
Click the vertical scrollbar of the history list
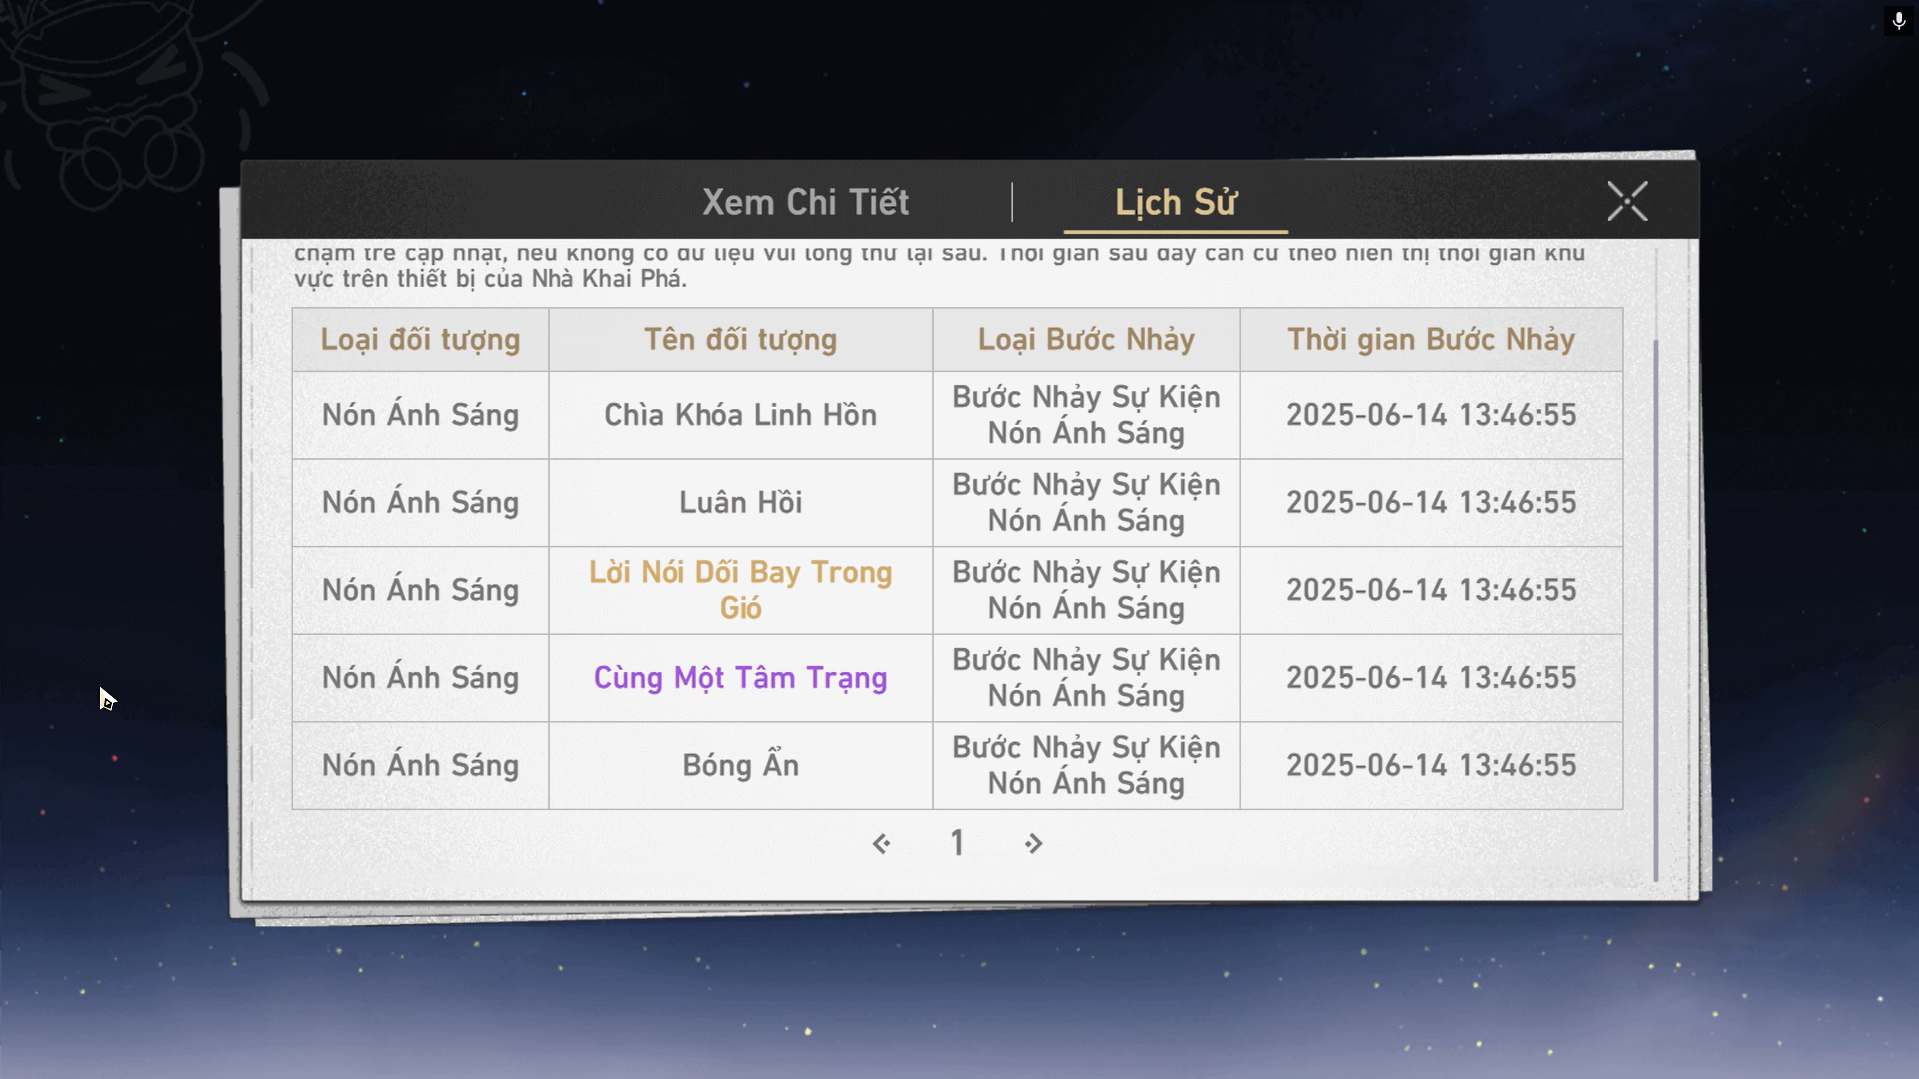tap(1655, 608)
